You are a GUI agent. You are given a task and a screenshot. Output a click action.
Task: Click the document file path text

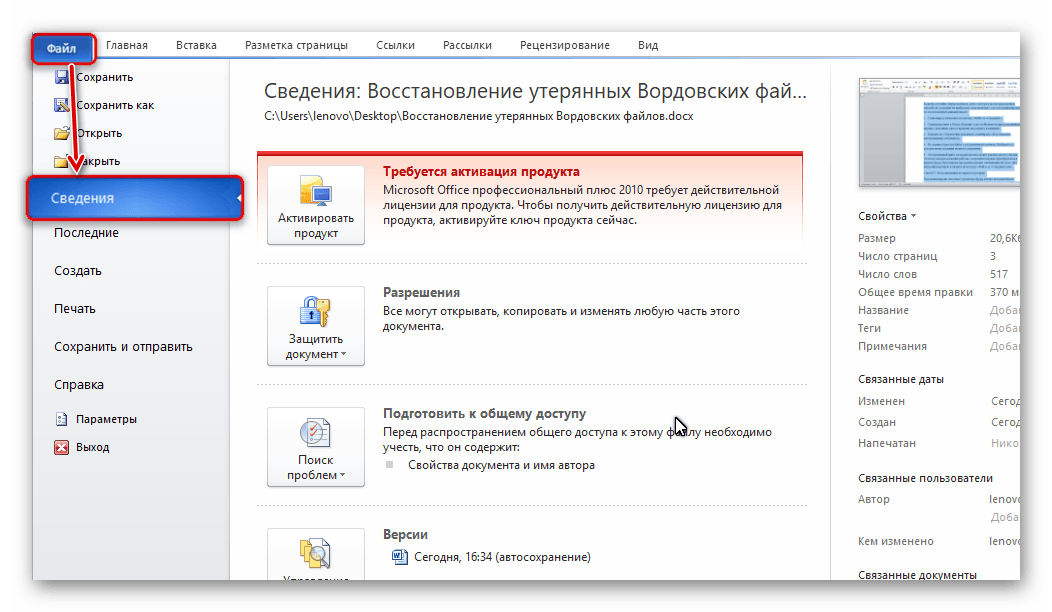(x=478, y=116)
